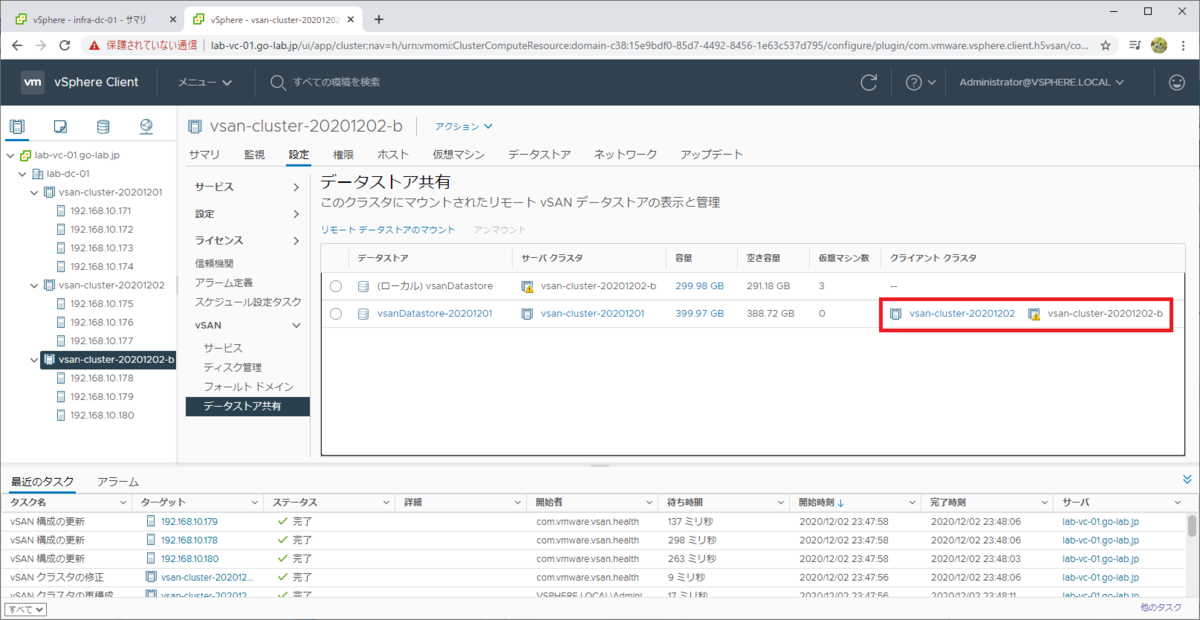The width and height of the screenshot is (1200, 620).
Task: Click the global search magnifier icon
Action: [x=278, y=82]
